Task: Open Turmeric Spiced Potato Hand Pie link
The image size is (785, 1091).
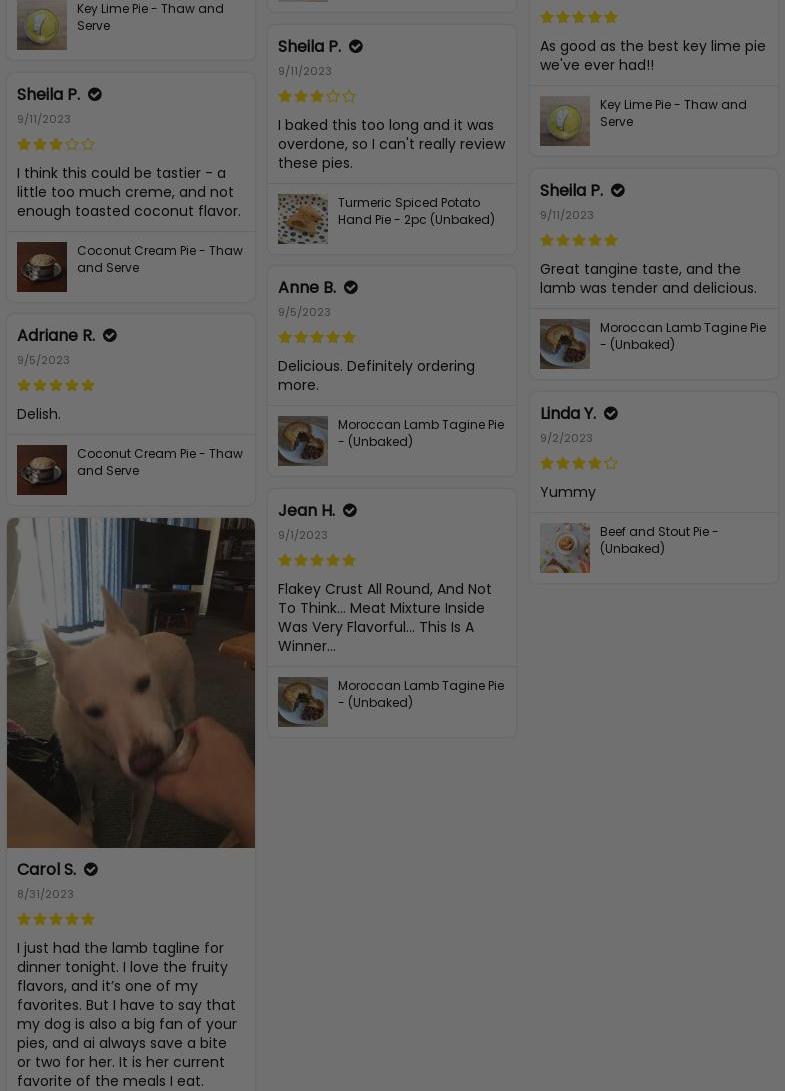Action: point(416,211)
